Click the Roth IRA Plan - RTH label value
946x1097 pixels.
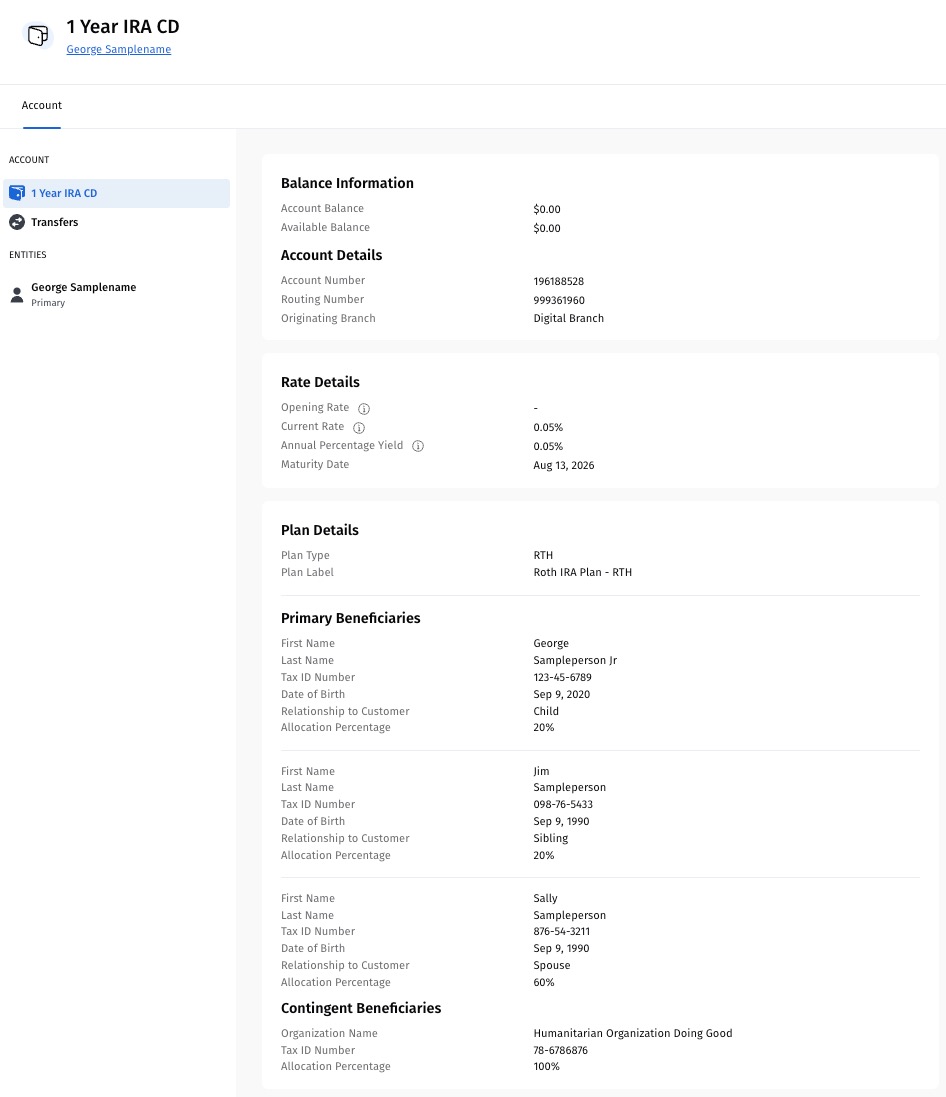582,573
